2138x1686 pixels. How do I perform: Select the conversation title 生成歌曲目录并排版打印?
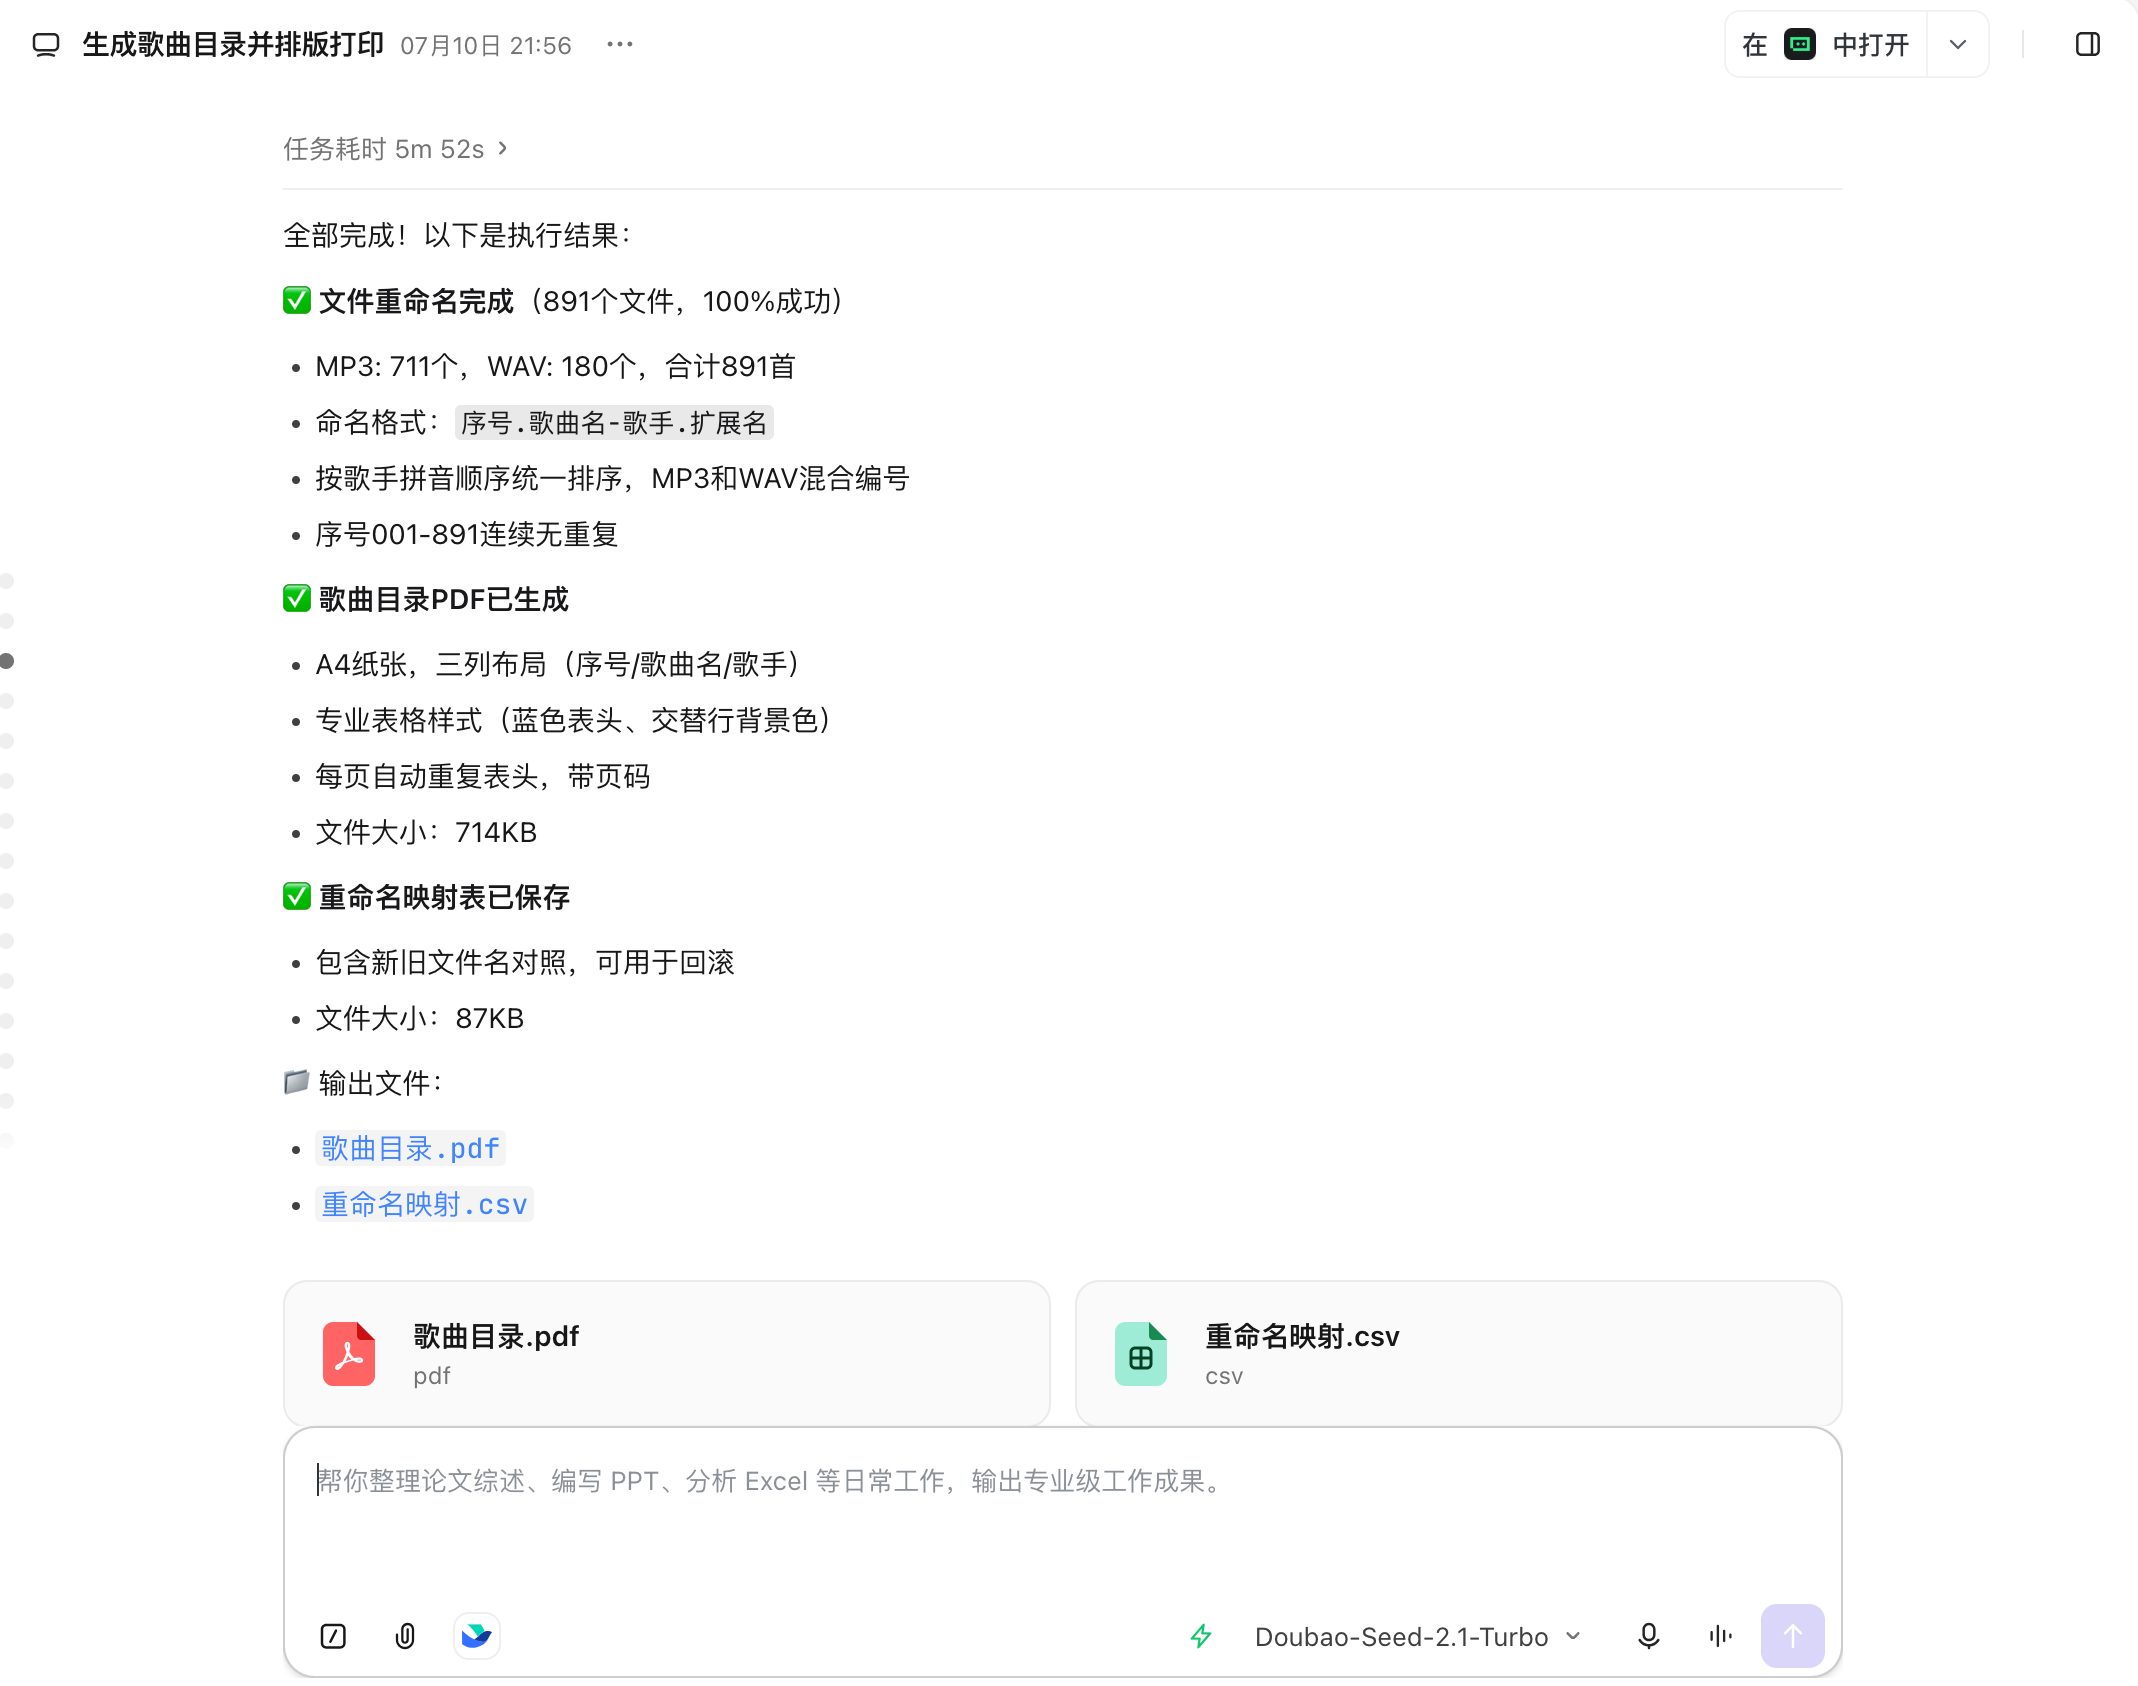pyautogui.click(x=233, y=45)
